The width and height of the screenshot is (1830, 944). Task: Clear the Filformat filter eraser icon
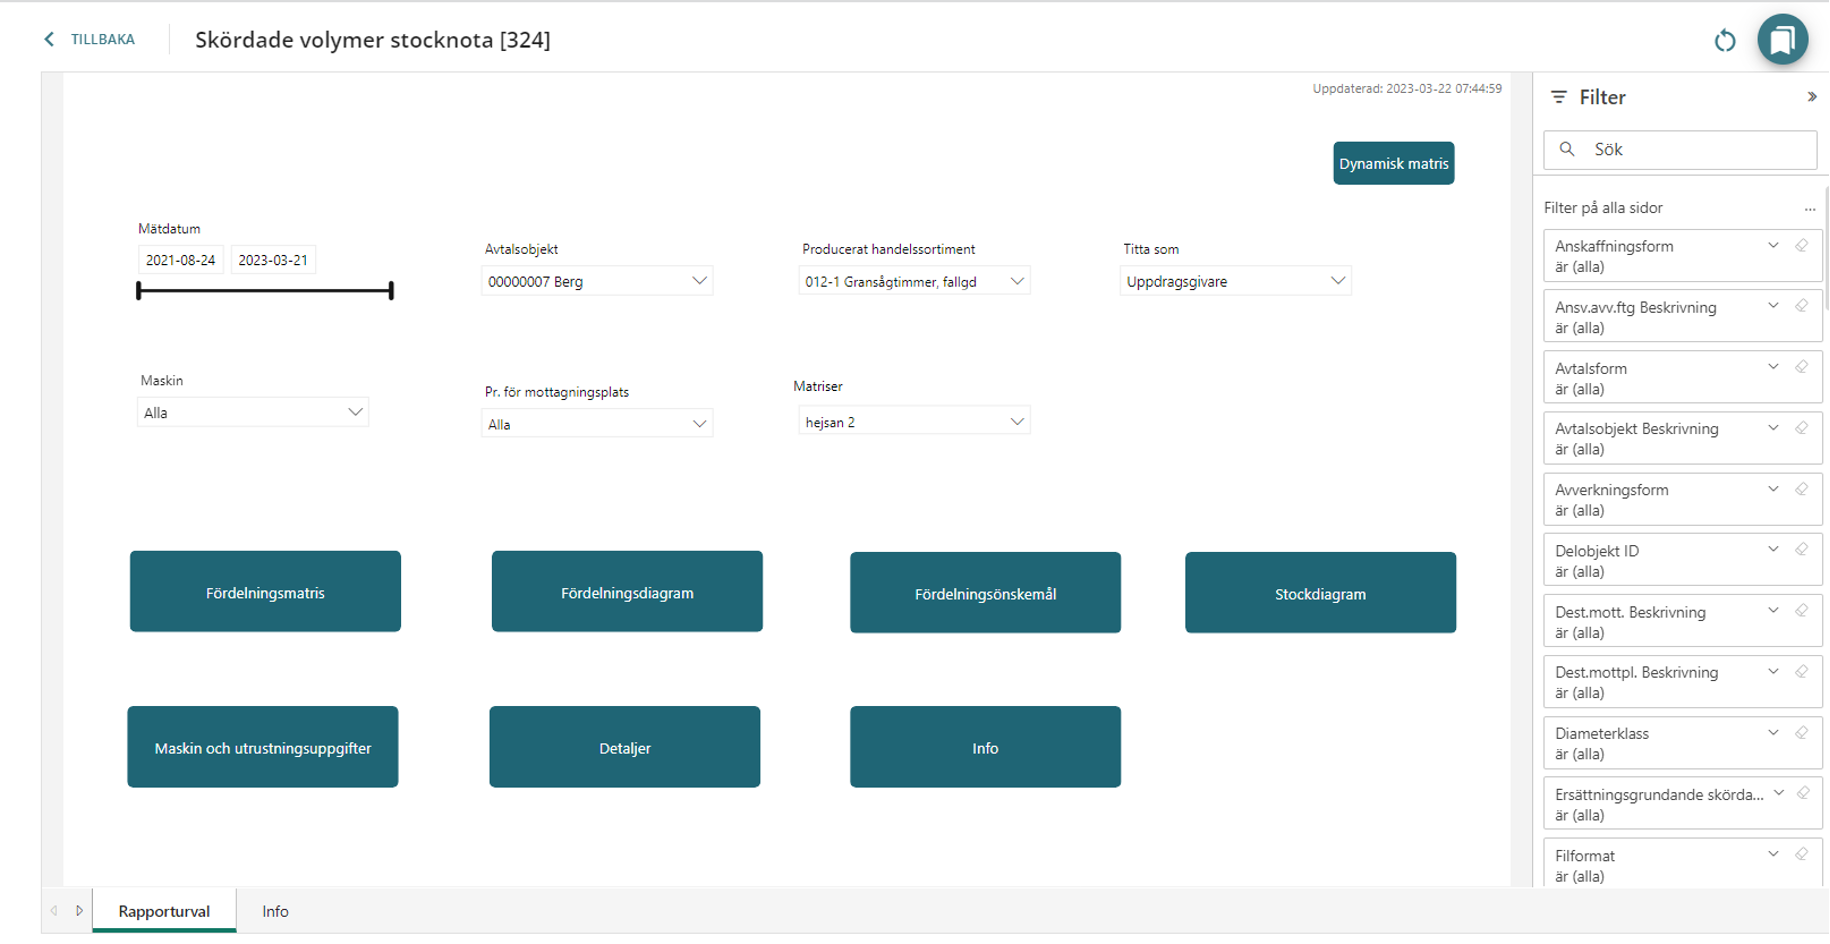[1801, 855]
